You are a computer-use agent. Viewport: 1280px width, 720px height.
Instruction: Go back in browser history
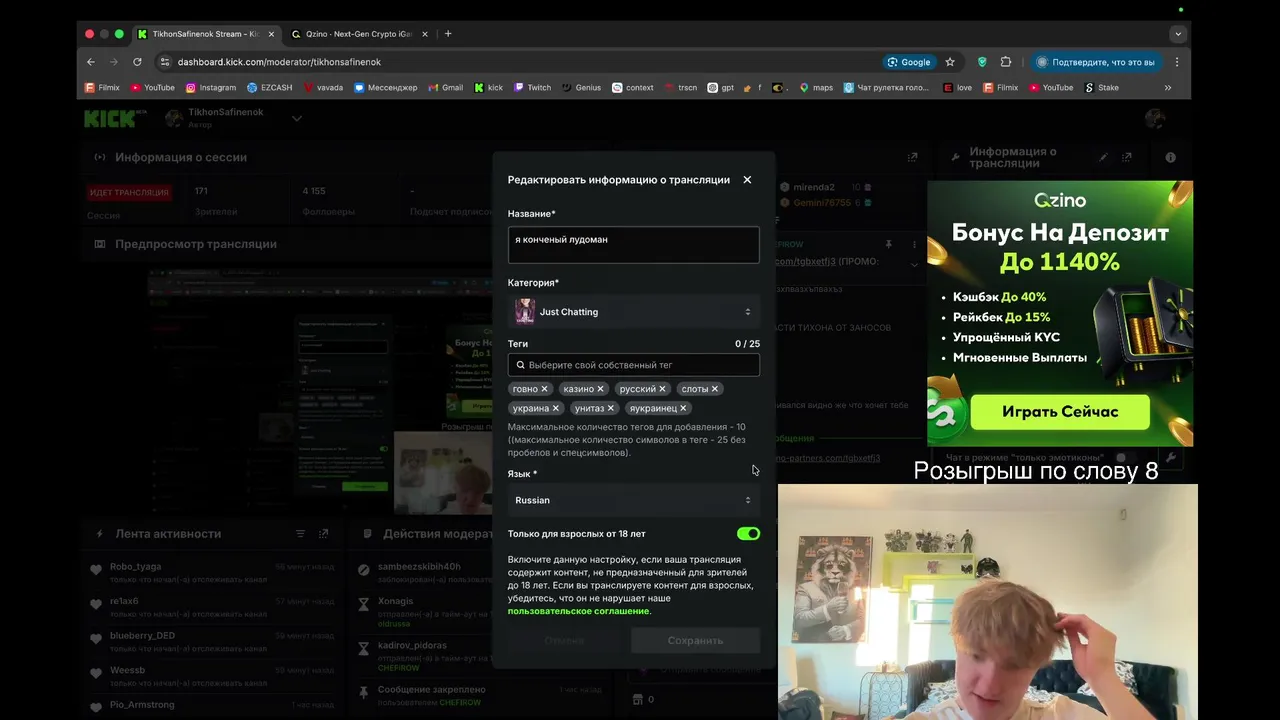tap(91, 62)
